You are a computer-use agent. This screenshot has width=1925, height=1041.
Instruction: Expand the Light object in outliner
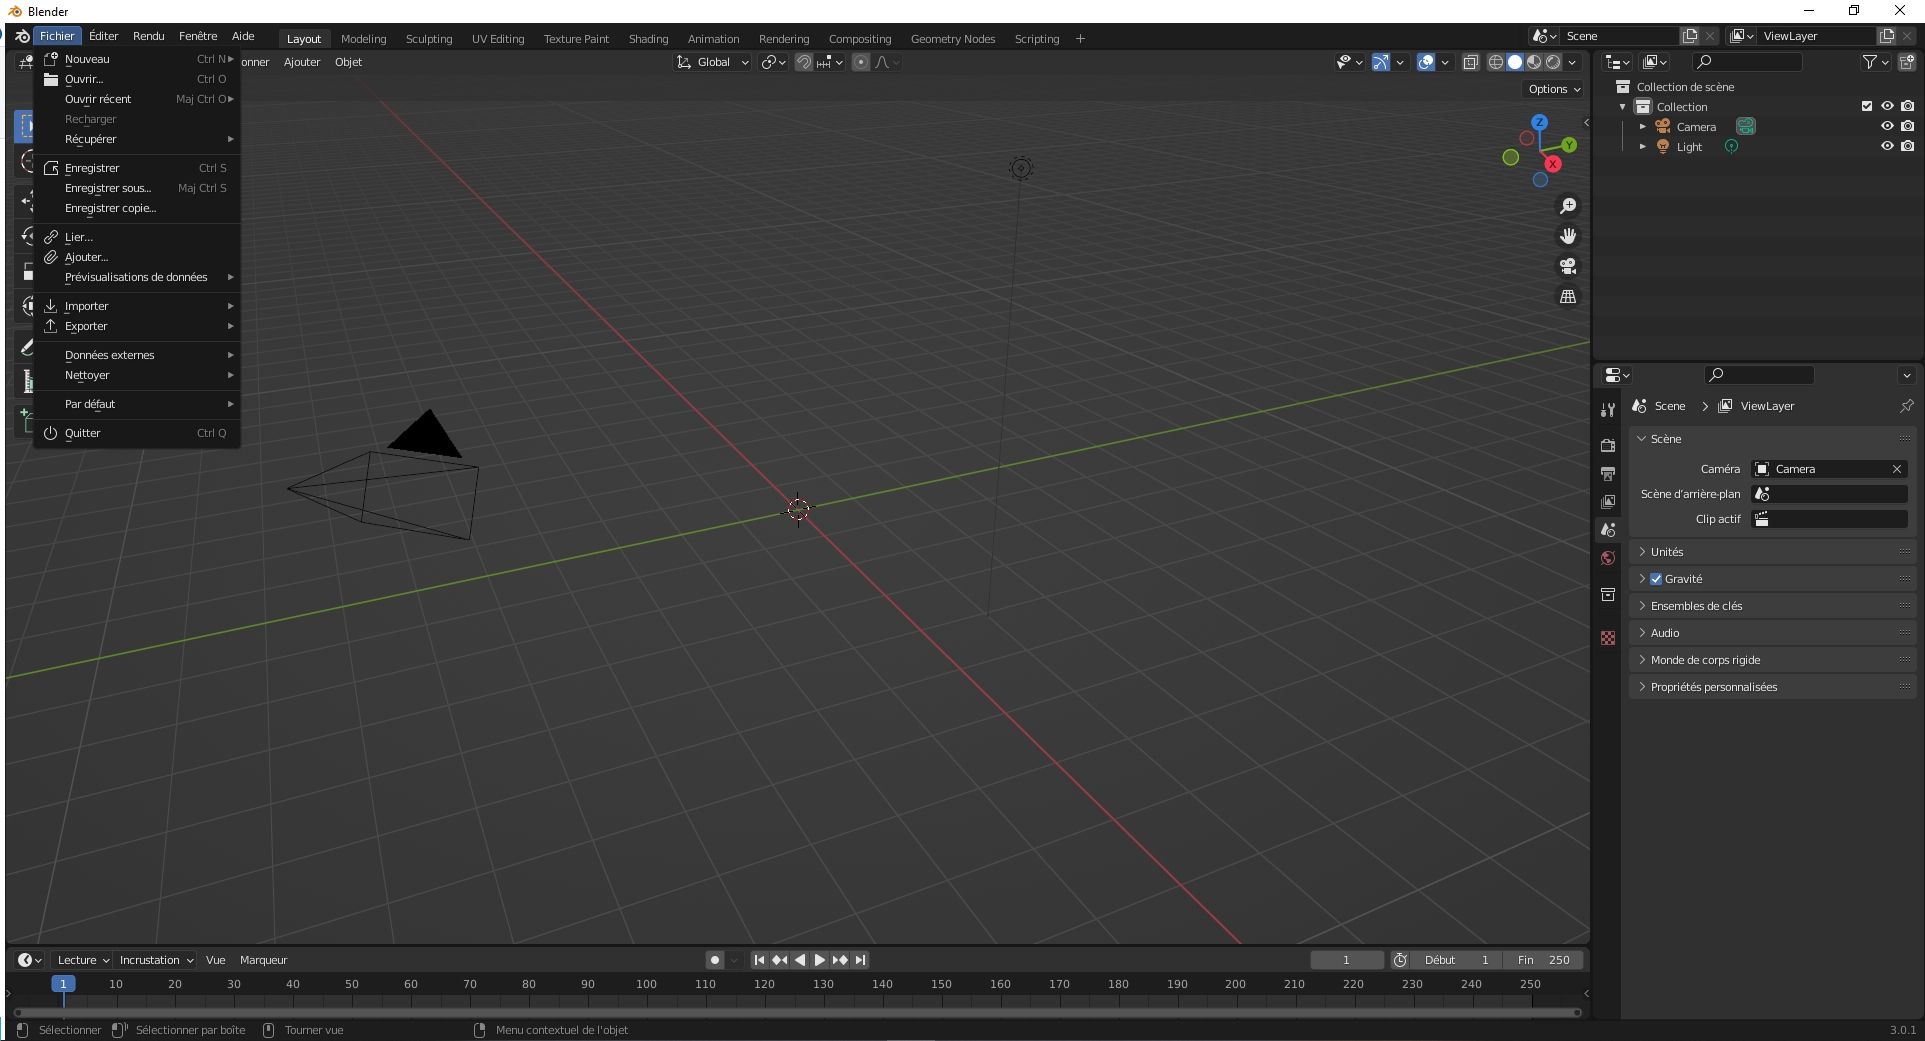tap(1642, 146)
